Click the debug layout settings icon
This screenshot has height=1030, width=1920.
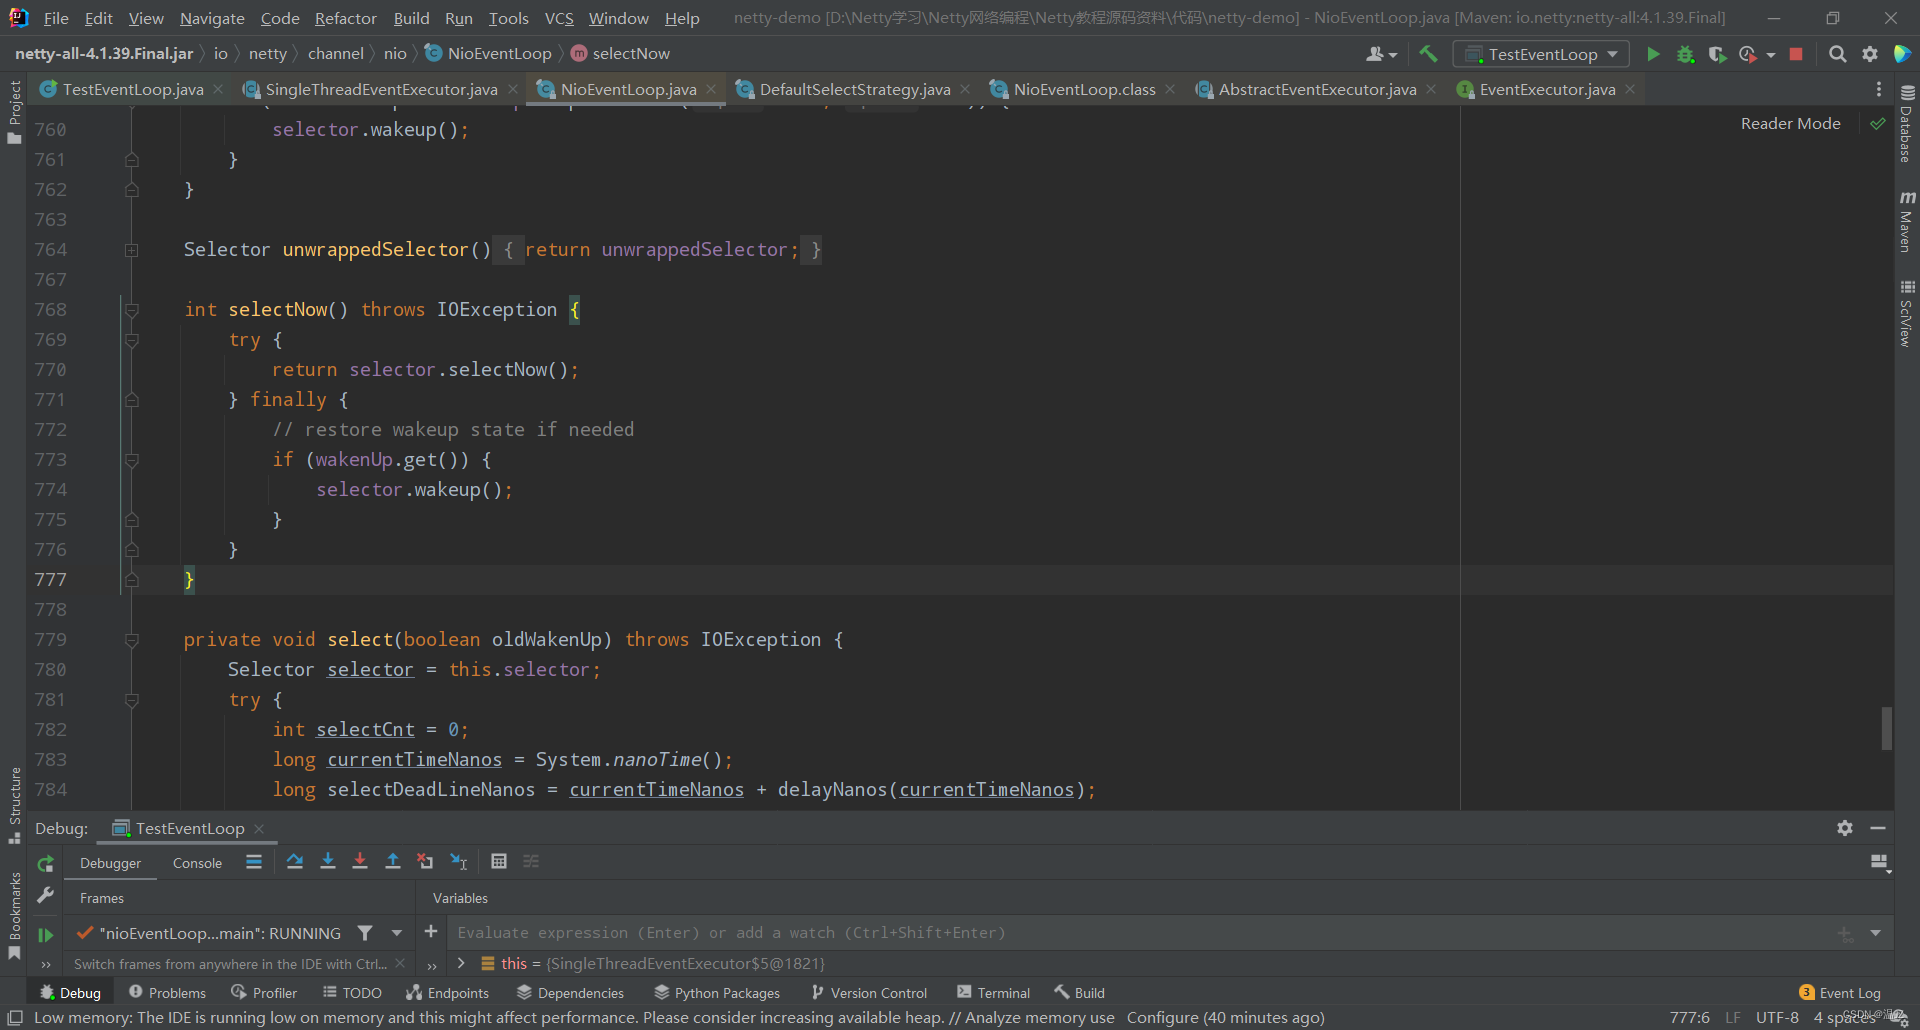1881,863
